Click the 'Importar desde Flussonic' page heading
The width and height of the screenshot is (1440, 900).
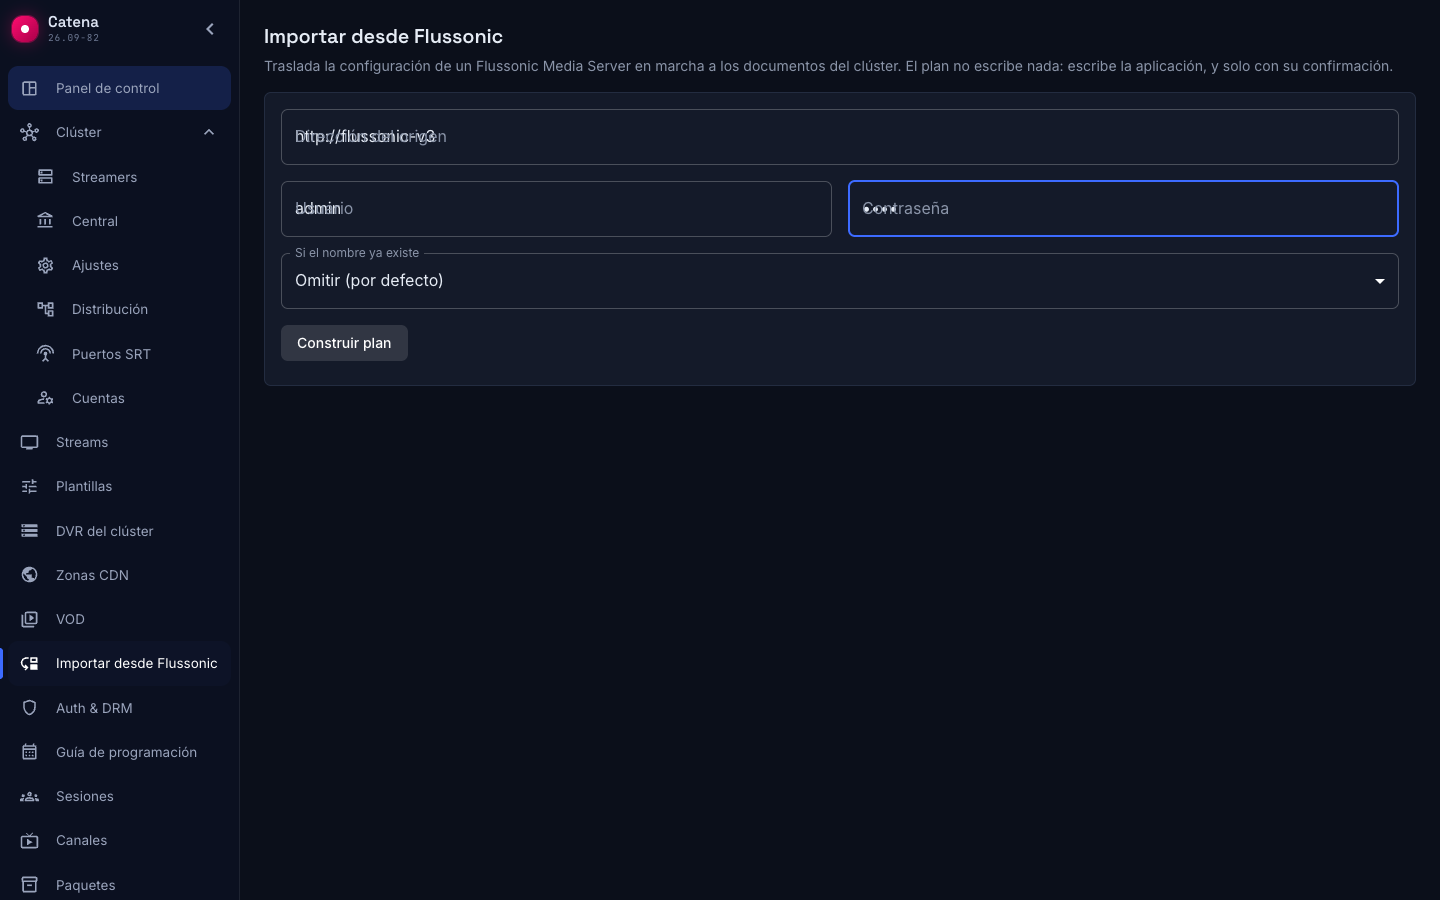383,36
